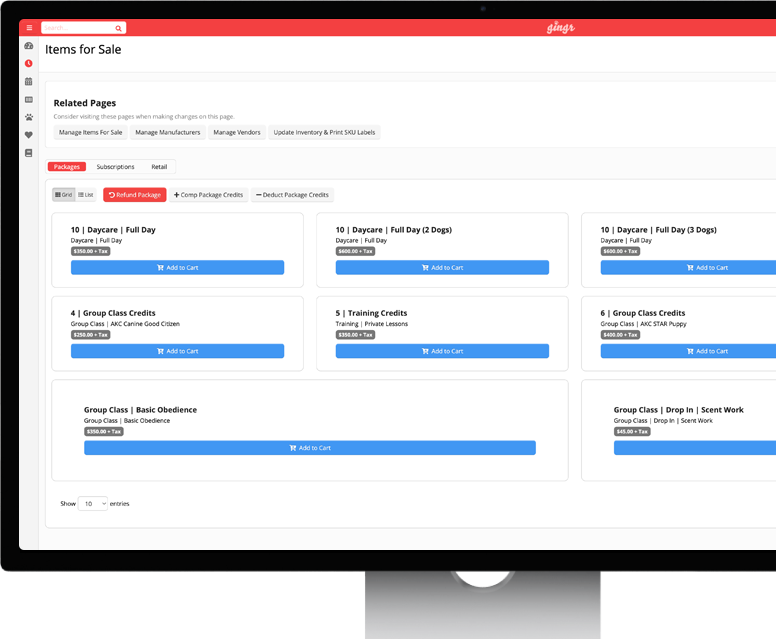This screenshot has height=639, width=776.
Task: Click the $400.00 + Tax price badge
Action: [x=620, y=335]
